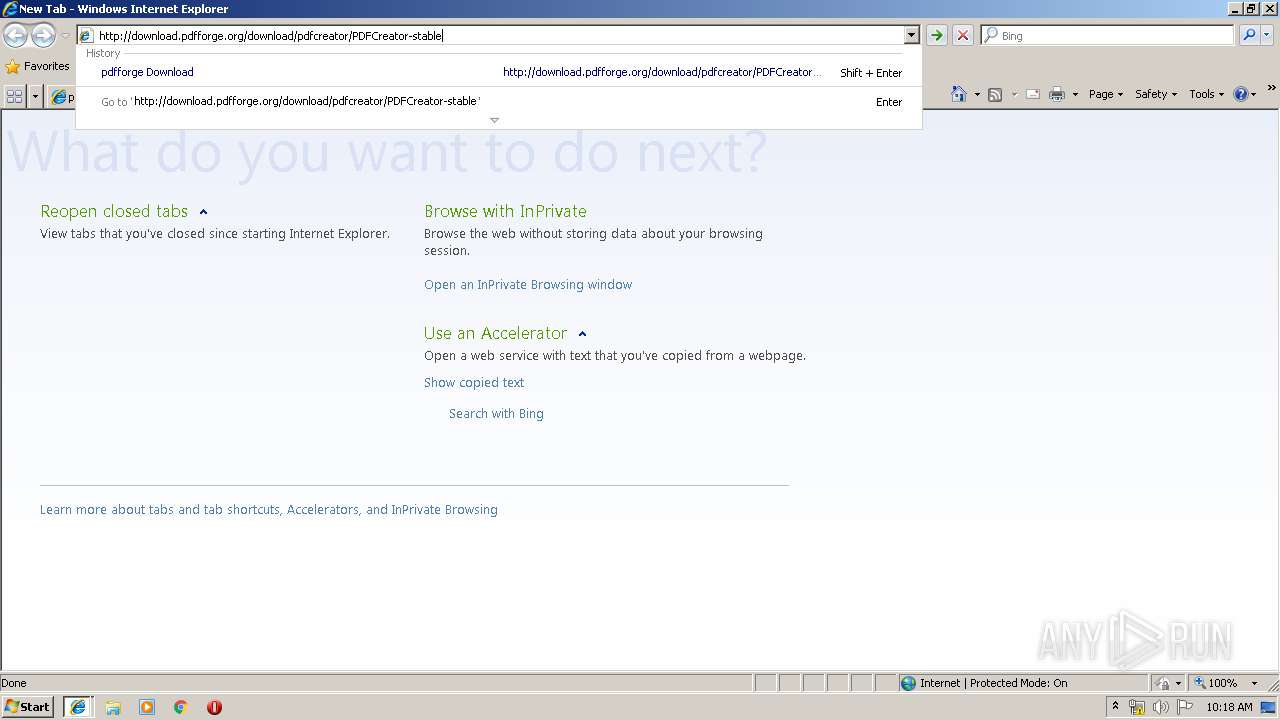Click Search with Bing accelerator

coord(496,414)
